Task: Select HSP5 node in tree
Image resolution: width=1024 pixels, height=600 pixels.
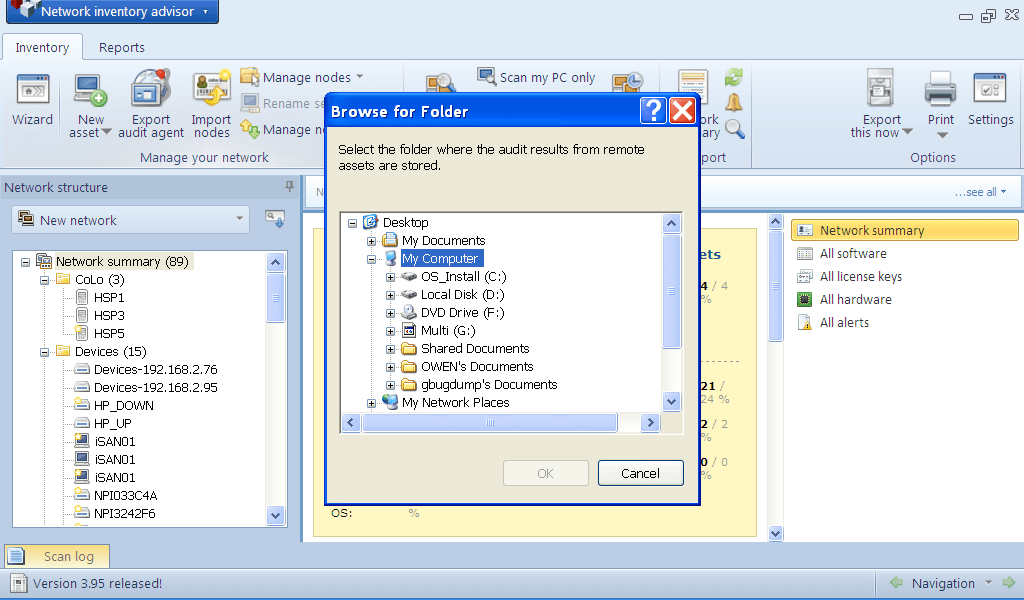Action: point(108,334)
